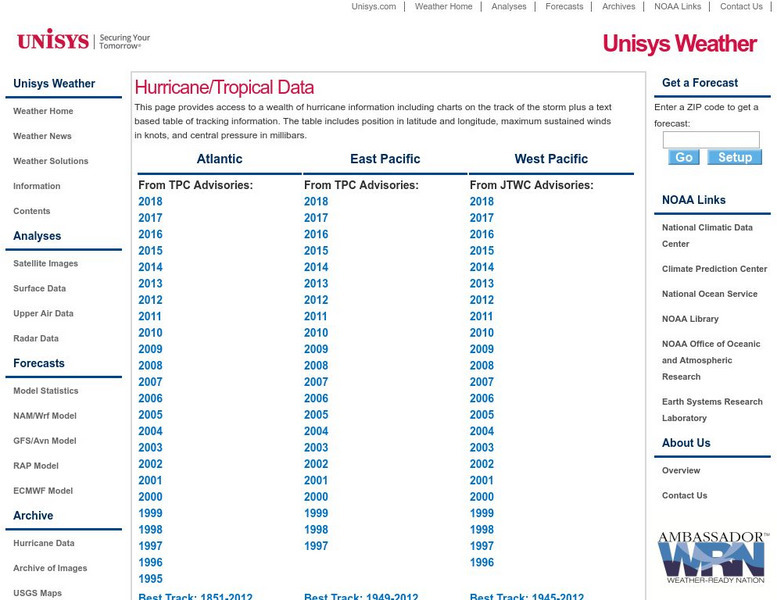Open NAM/Wrf Model sidebar link
Image resolution: width=777 pixels, height=600 pixels.
(45, 416)
